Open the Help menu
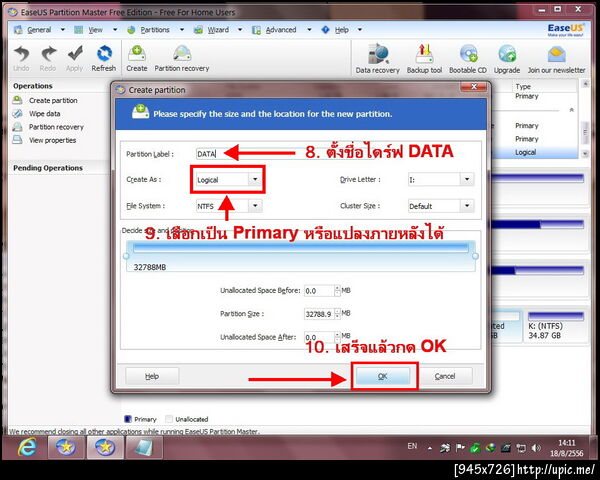Screen dimensions: 600x480 click(342, 30)
